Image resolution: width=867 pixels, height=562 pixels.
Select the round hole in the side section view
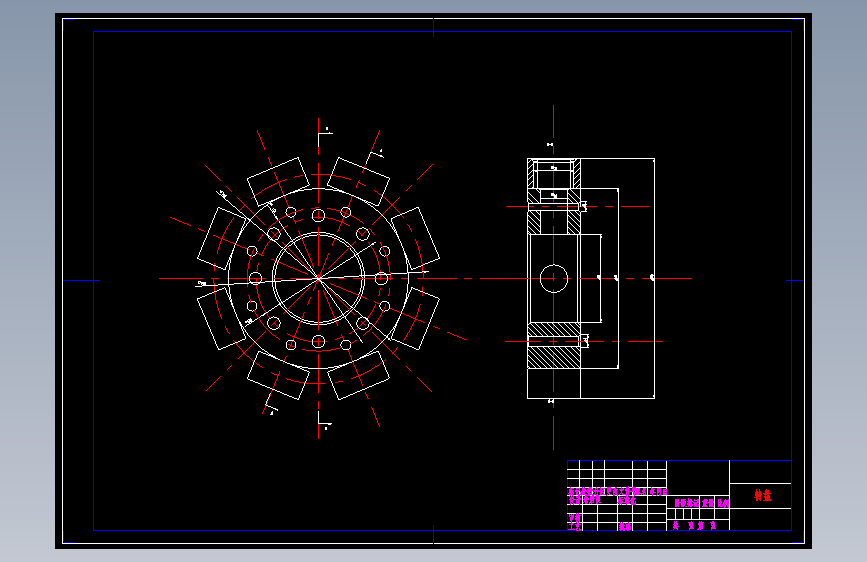[x=553, y=278]
